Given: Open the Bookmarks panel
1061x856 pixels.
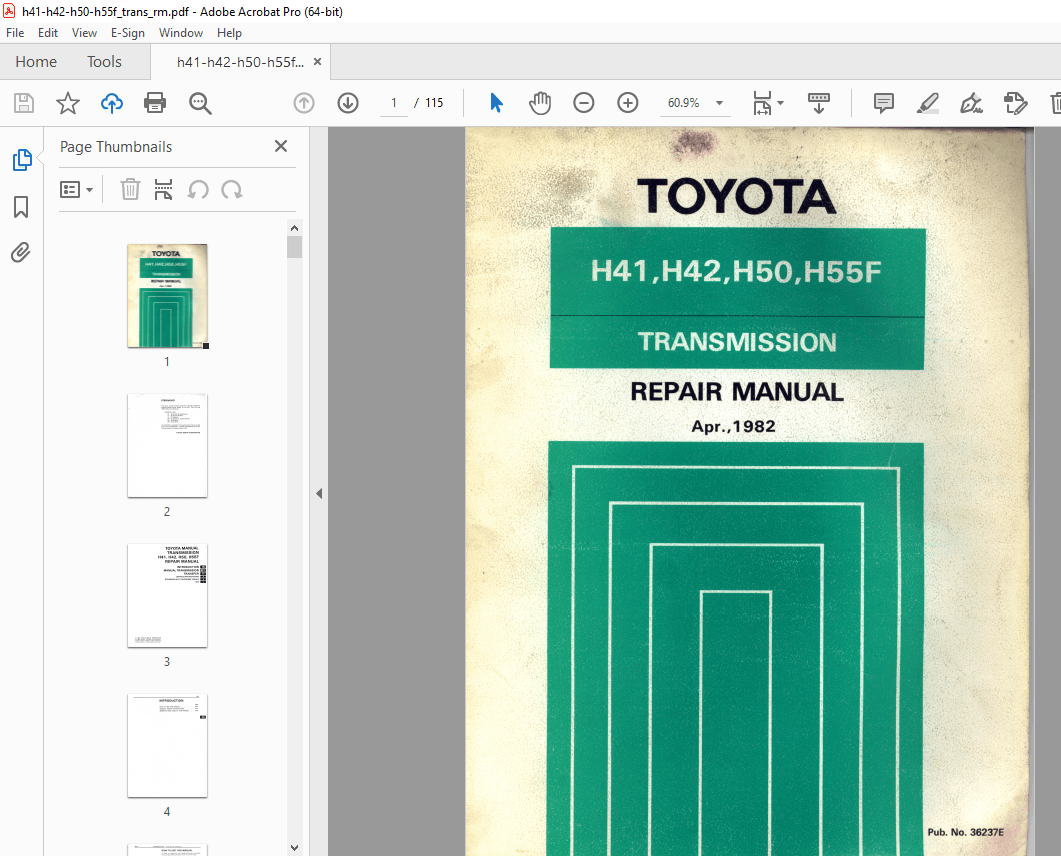Looking at the screenshot, I should [20, 207].
